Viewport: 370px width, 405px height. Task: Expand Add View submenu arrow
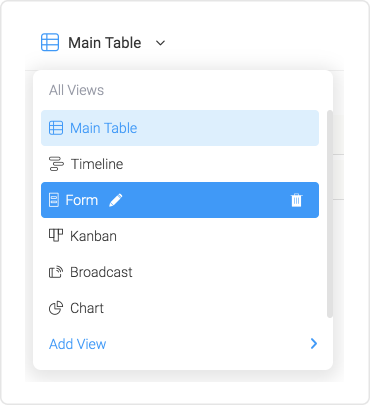[314, 344]
